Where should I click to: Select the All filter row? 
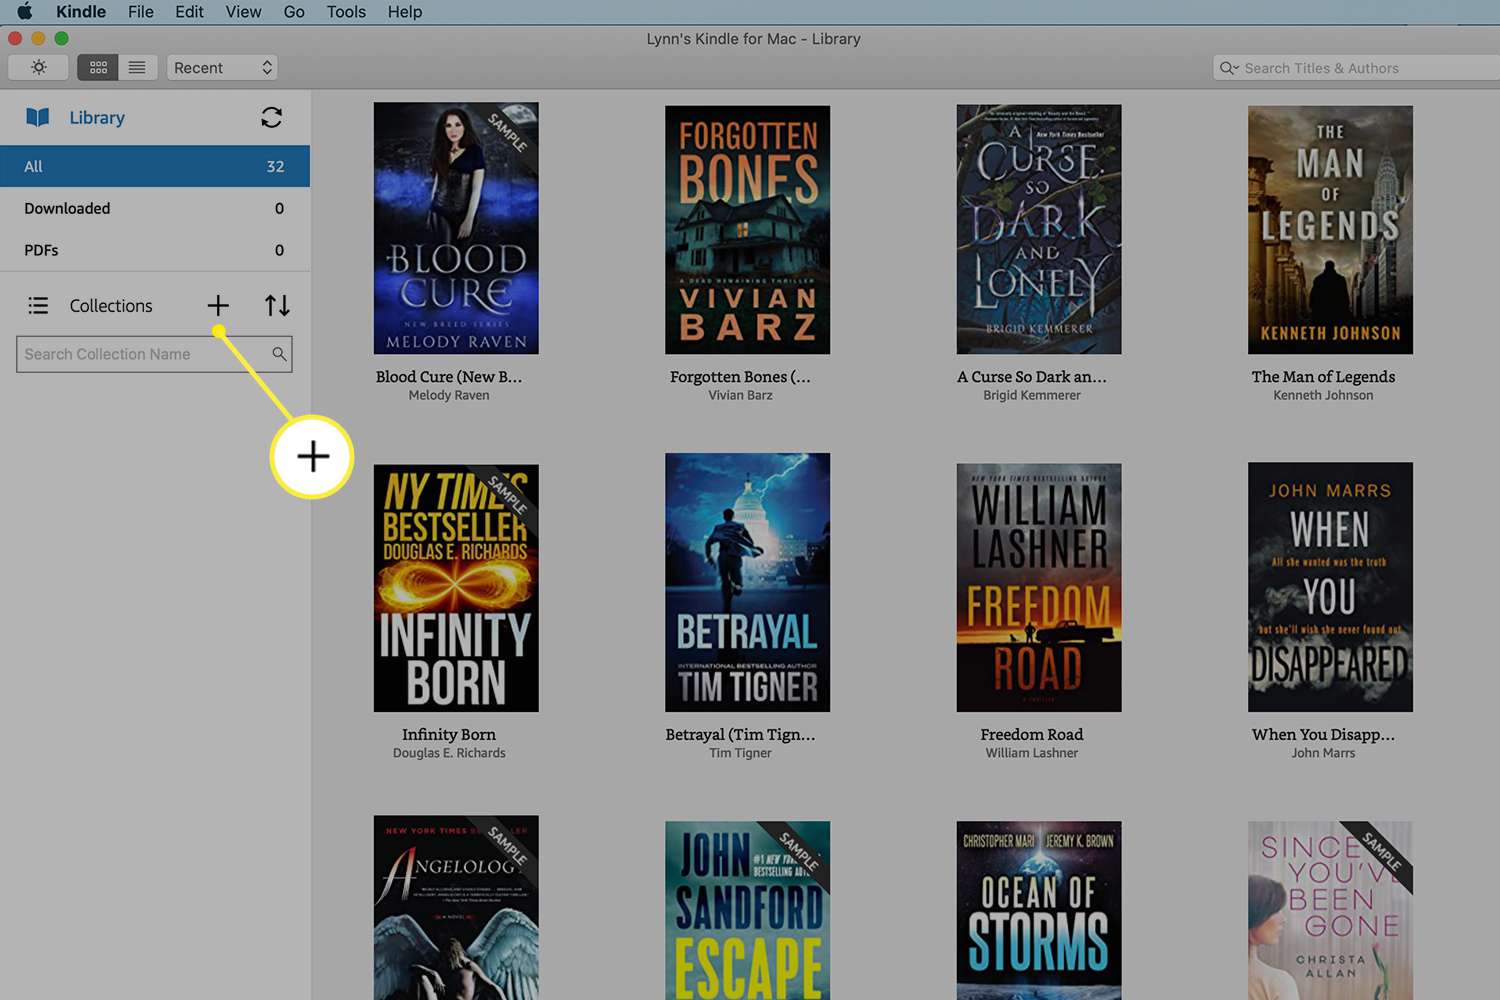click(x=155, y=166)
